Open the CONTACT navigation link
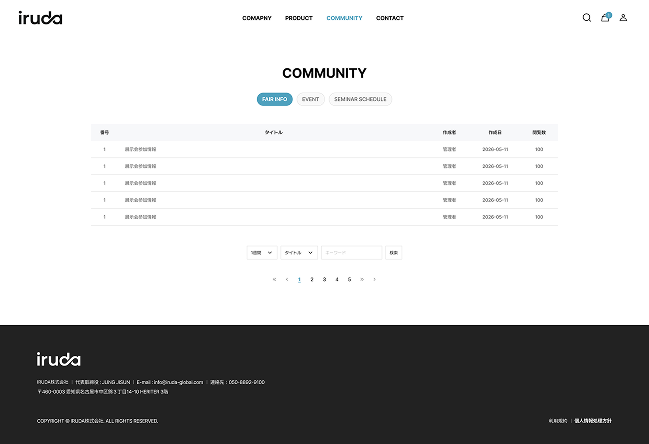The height and width of the screenshot is (444, 649). (389, 18)
